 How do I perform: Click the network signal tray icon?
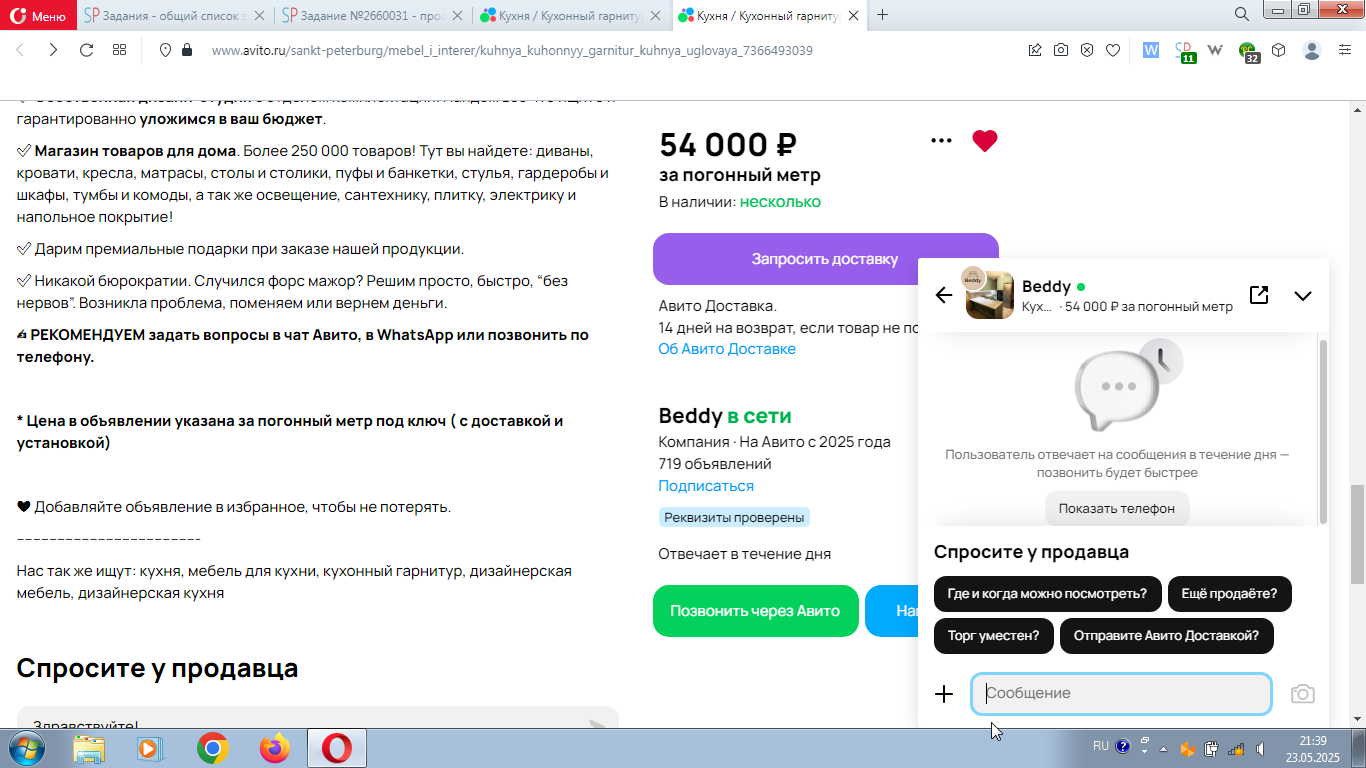1236,748
